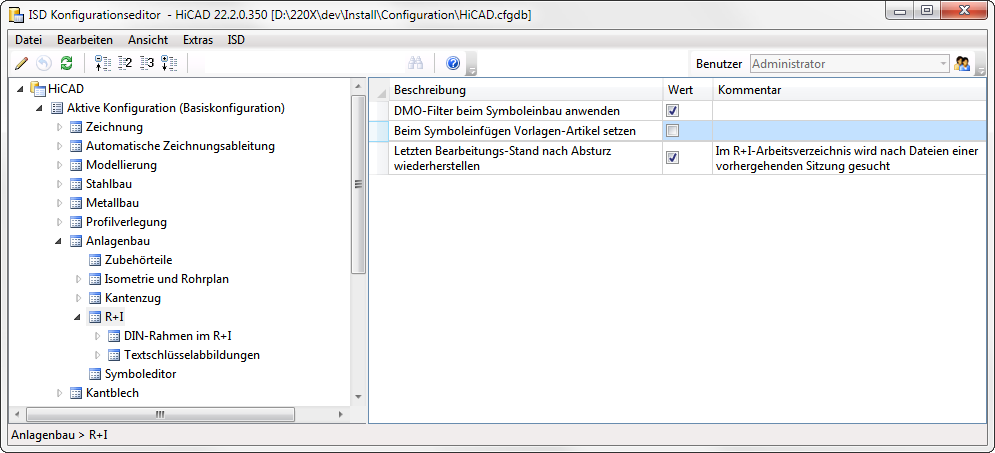The image size is (995, 453).
Task: Click the Aktive Konfiguration list icon
Action: coord(57,108)
